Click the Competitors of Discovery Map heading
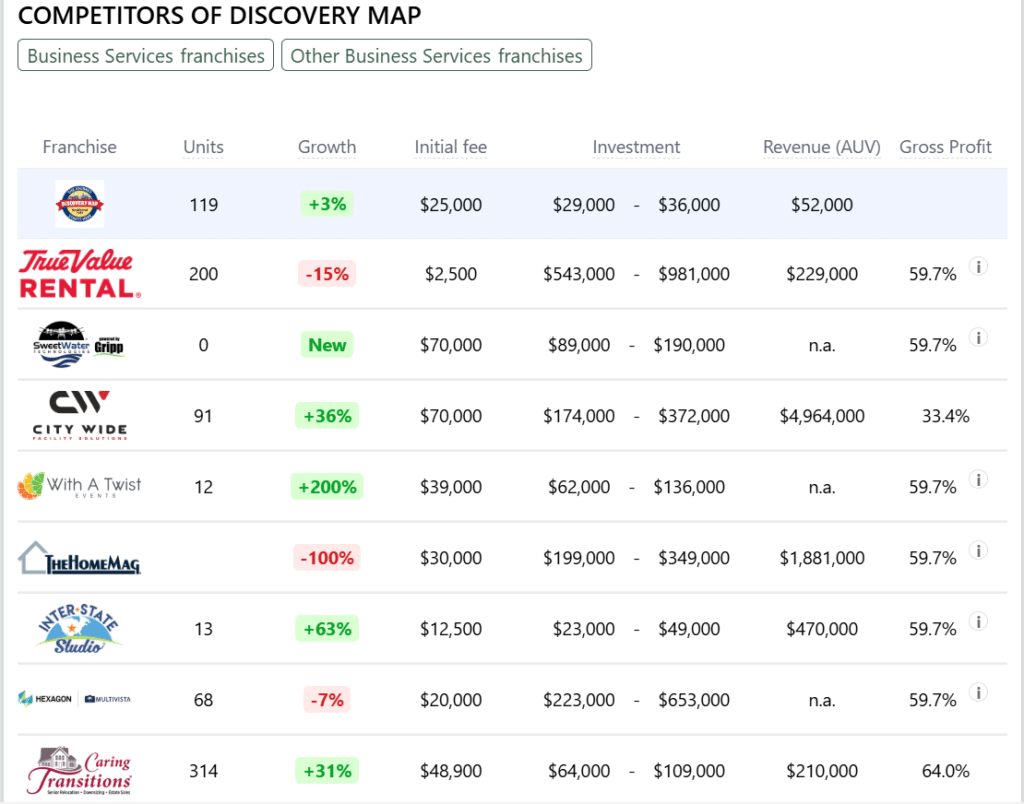This screenshot has width=1024, height=804. (219, 15)
